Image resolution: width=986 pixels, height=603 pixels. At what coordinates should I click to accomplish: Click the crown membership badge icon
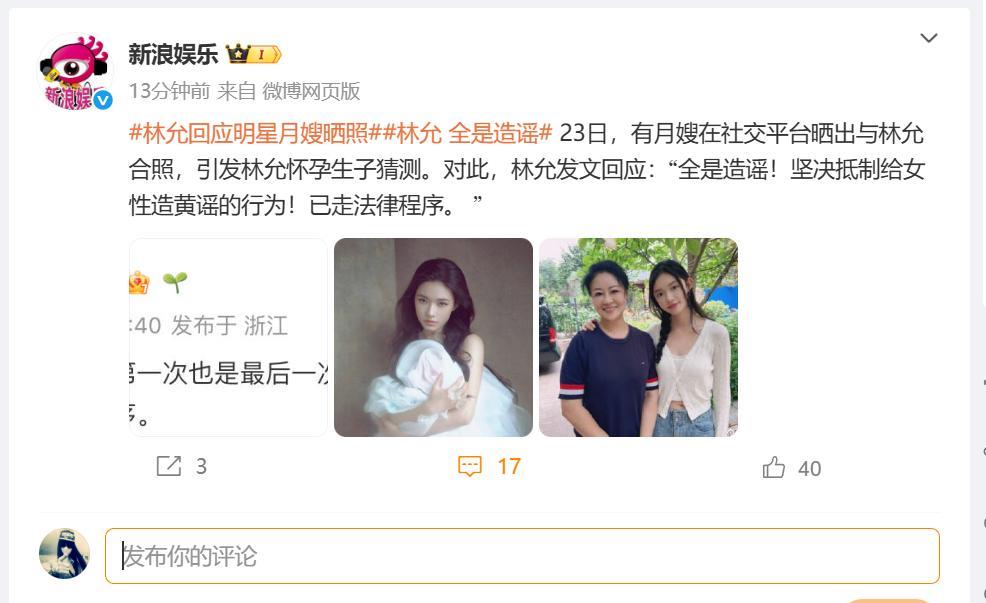point(253,55)
